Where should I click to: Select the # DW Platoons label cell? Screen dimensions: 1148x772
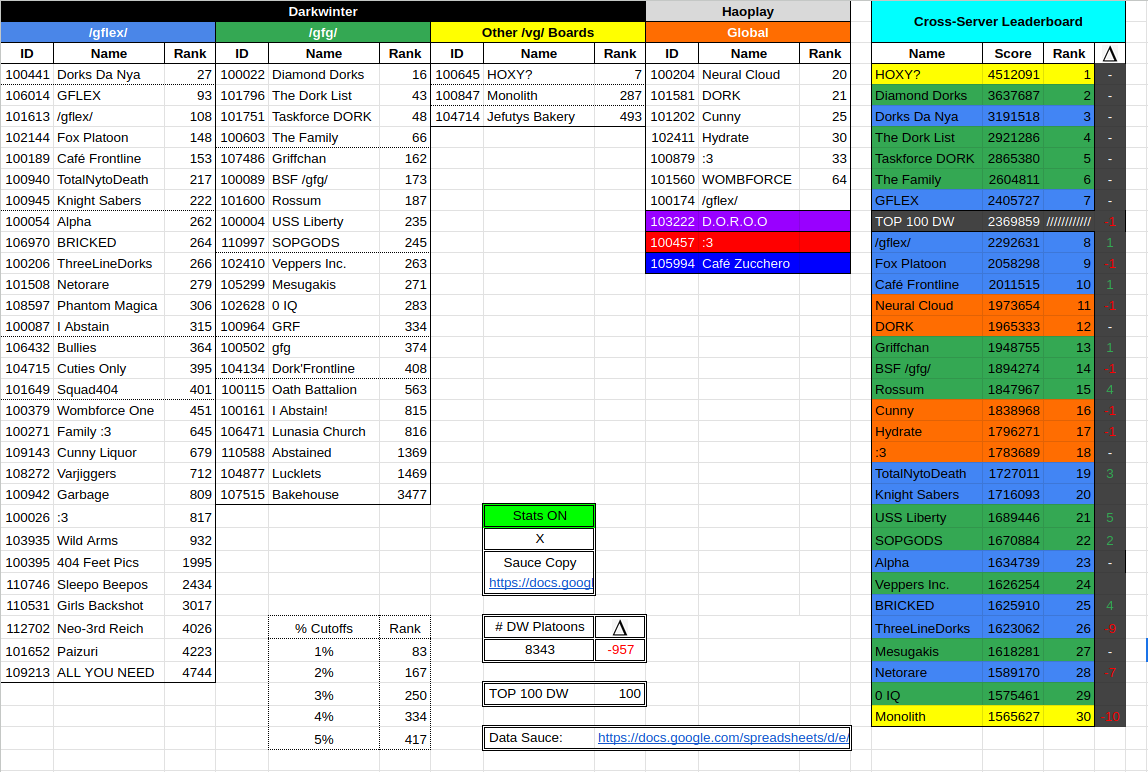pos(540,627)
